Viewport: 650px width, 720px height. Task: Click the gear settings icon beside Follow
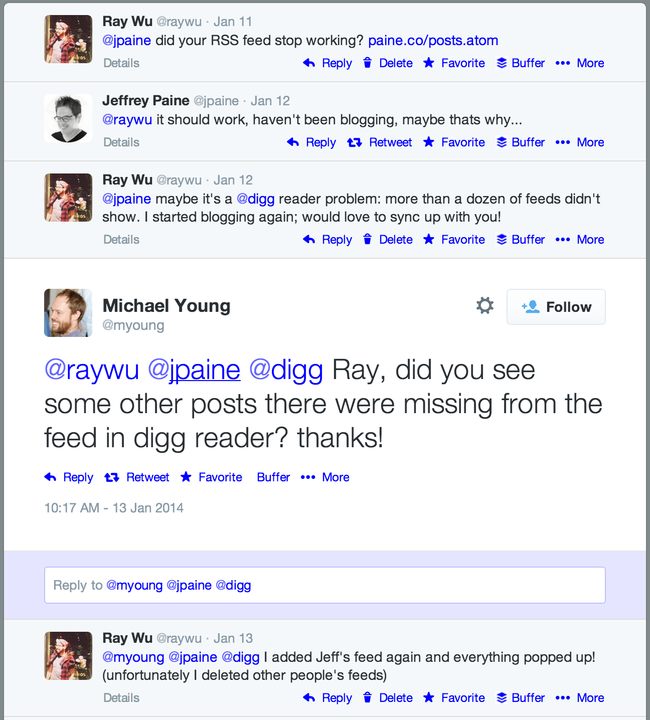[x=485, y=306]
